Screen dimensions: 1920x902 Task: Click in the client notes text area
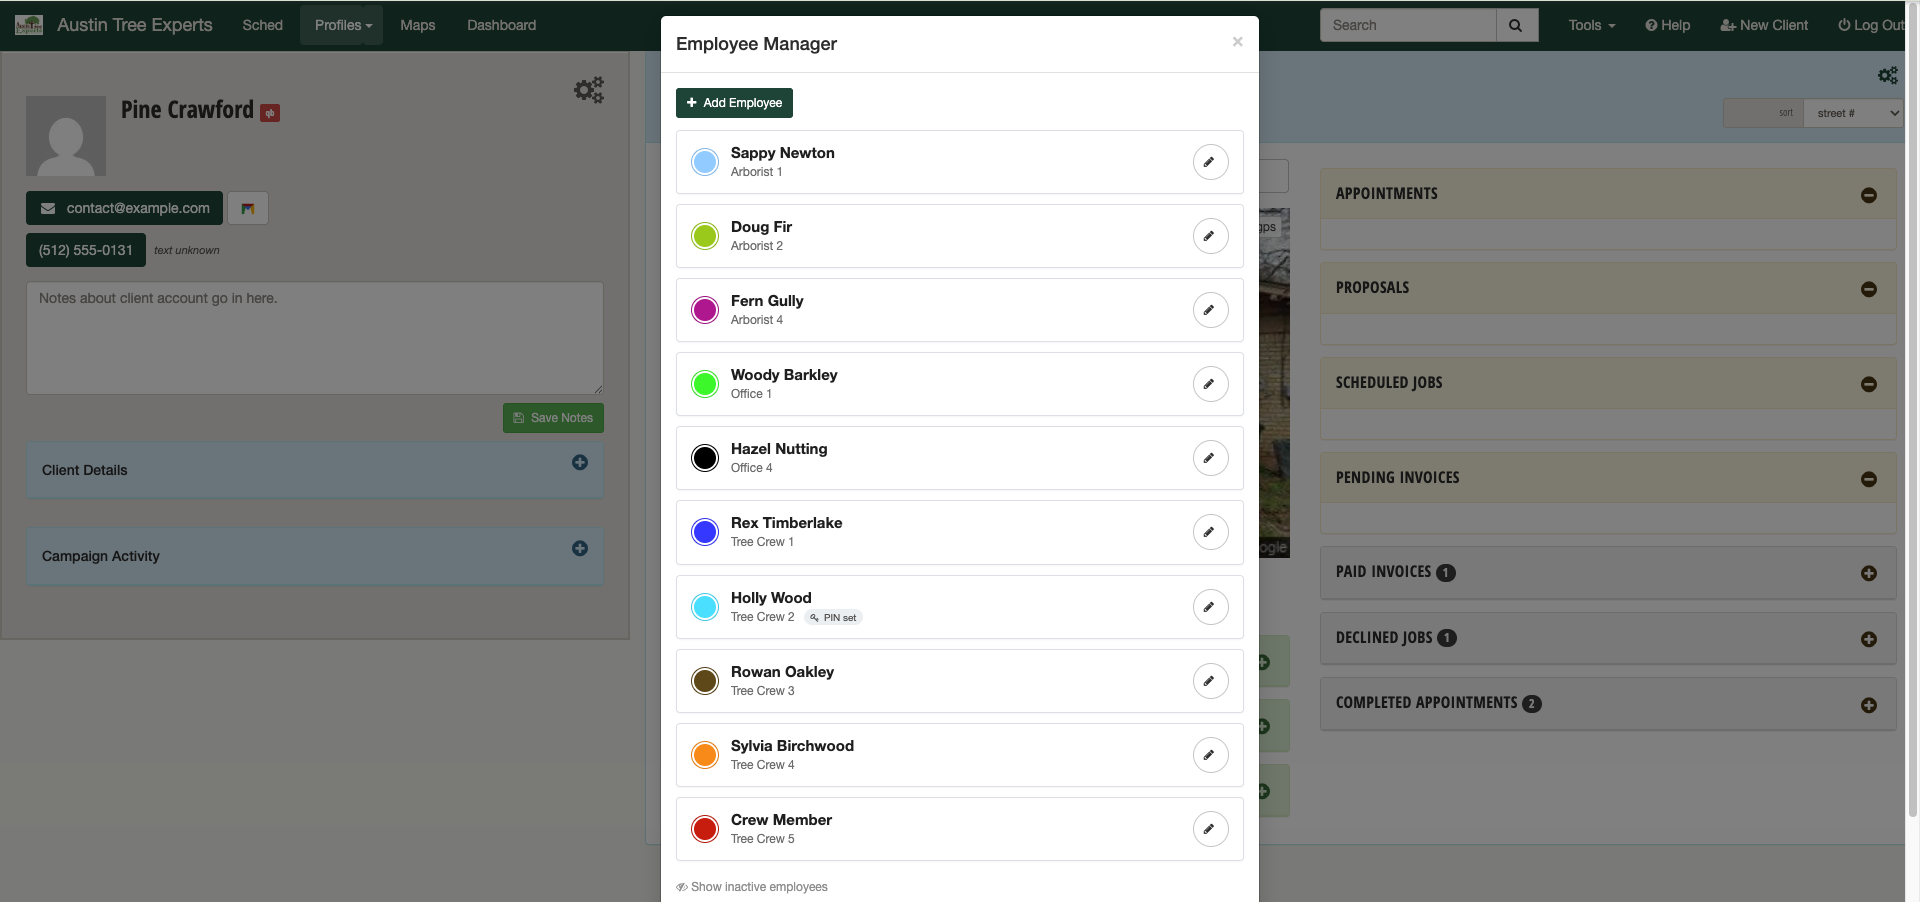(315, 338)
